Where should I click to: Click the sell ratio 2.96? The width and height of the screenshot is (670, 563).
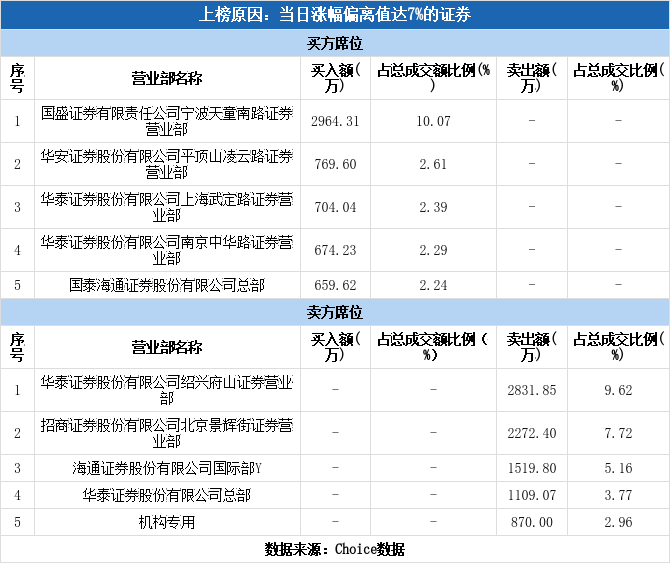pos(618,522)
